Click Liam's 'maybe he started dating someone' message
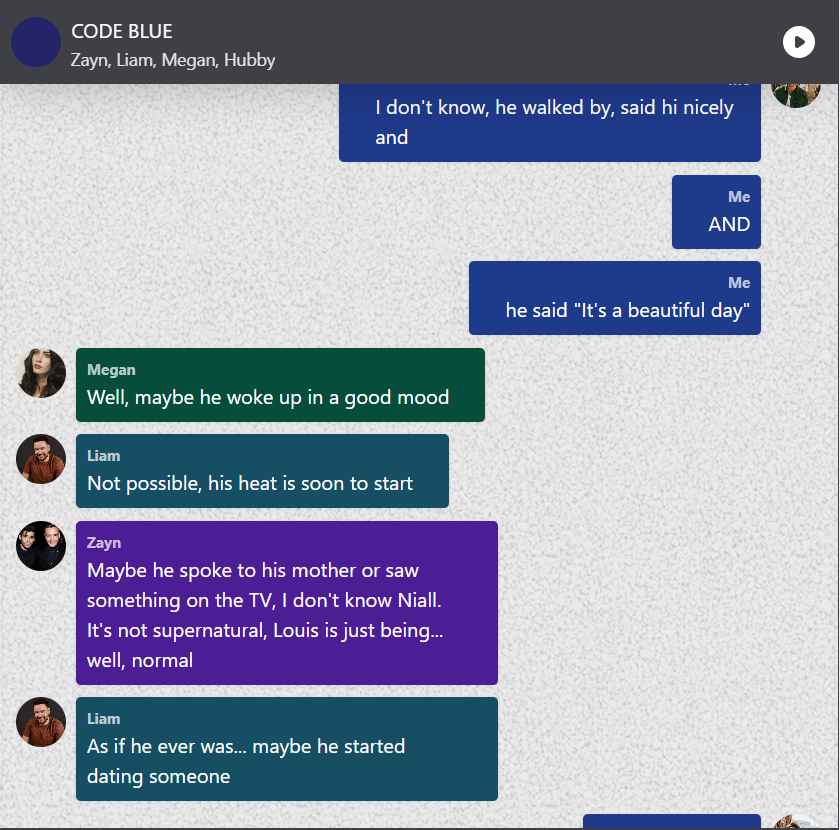The image size is (840, 830). click(x=287, y=749)
